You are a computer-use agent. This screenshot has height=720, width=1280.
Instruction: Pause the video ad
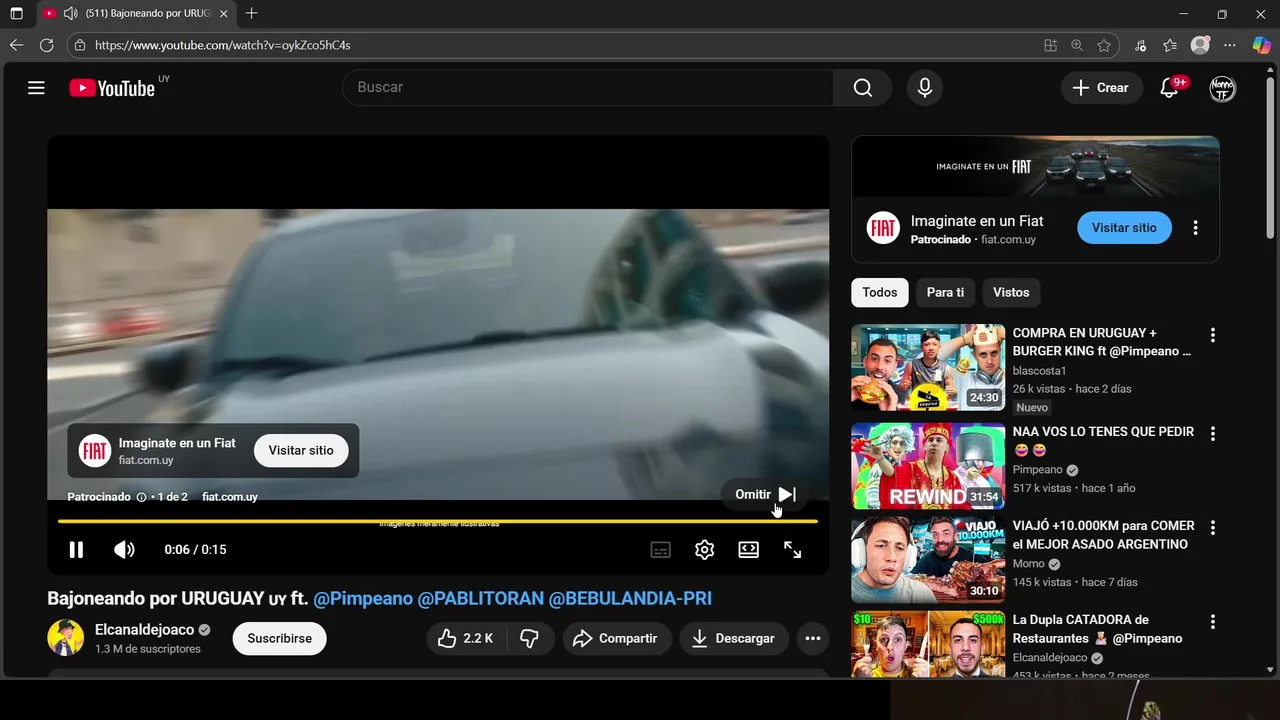tap(76, 550)
